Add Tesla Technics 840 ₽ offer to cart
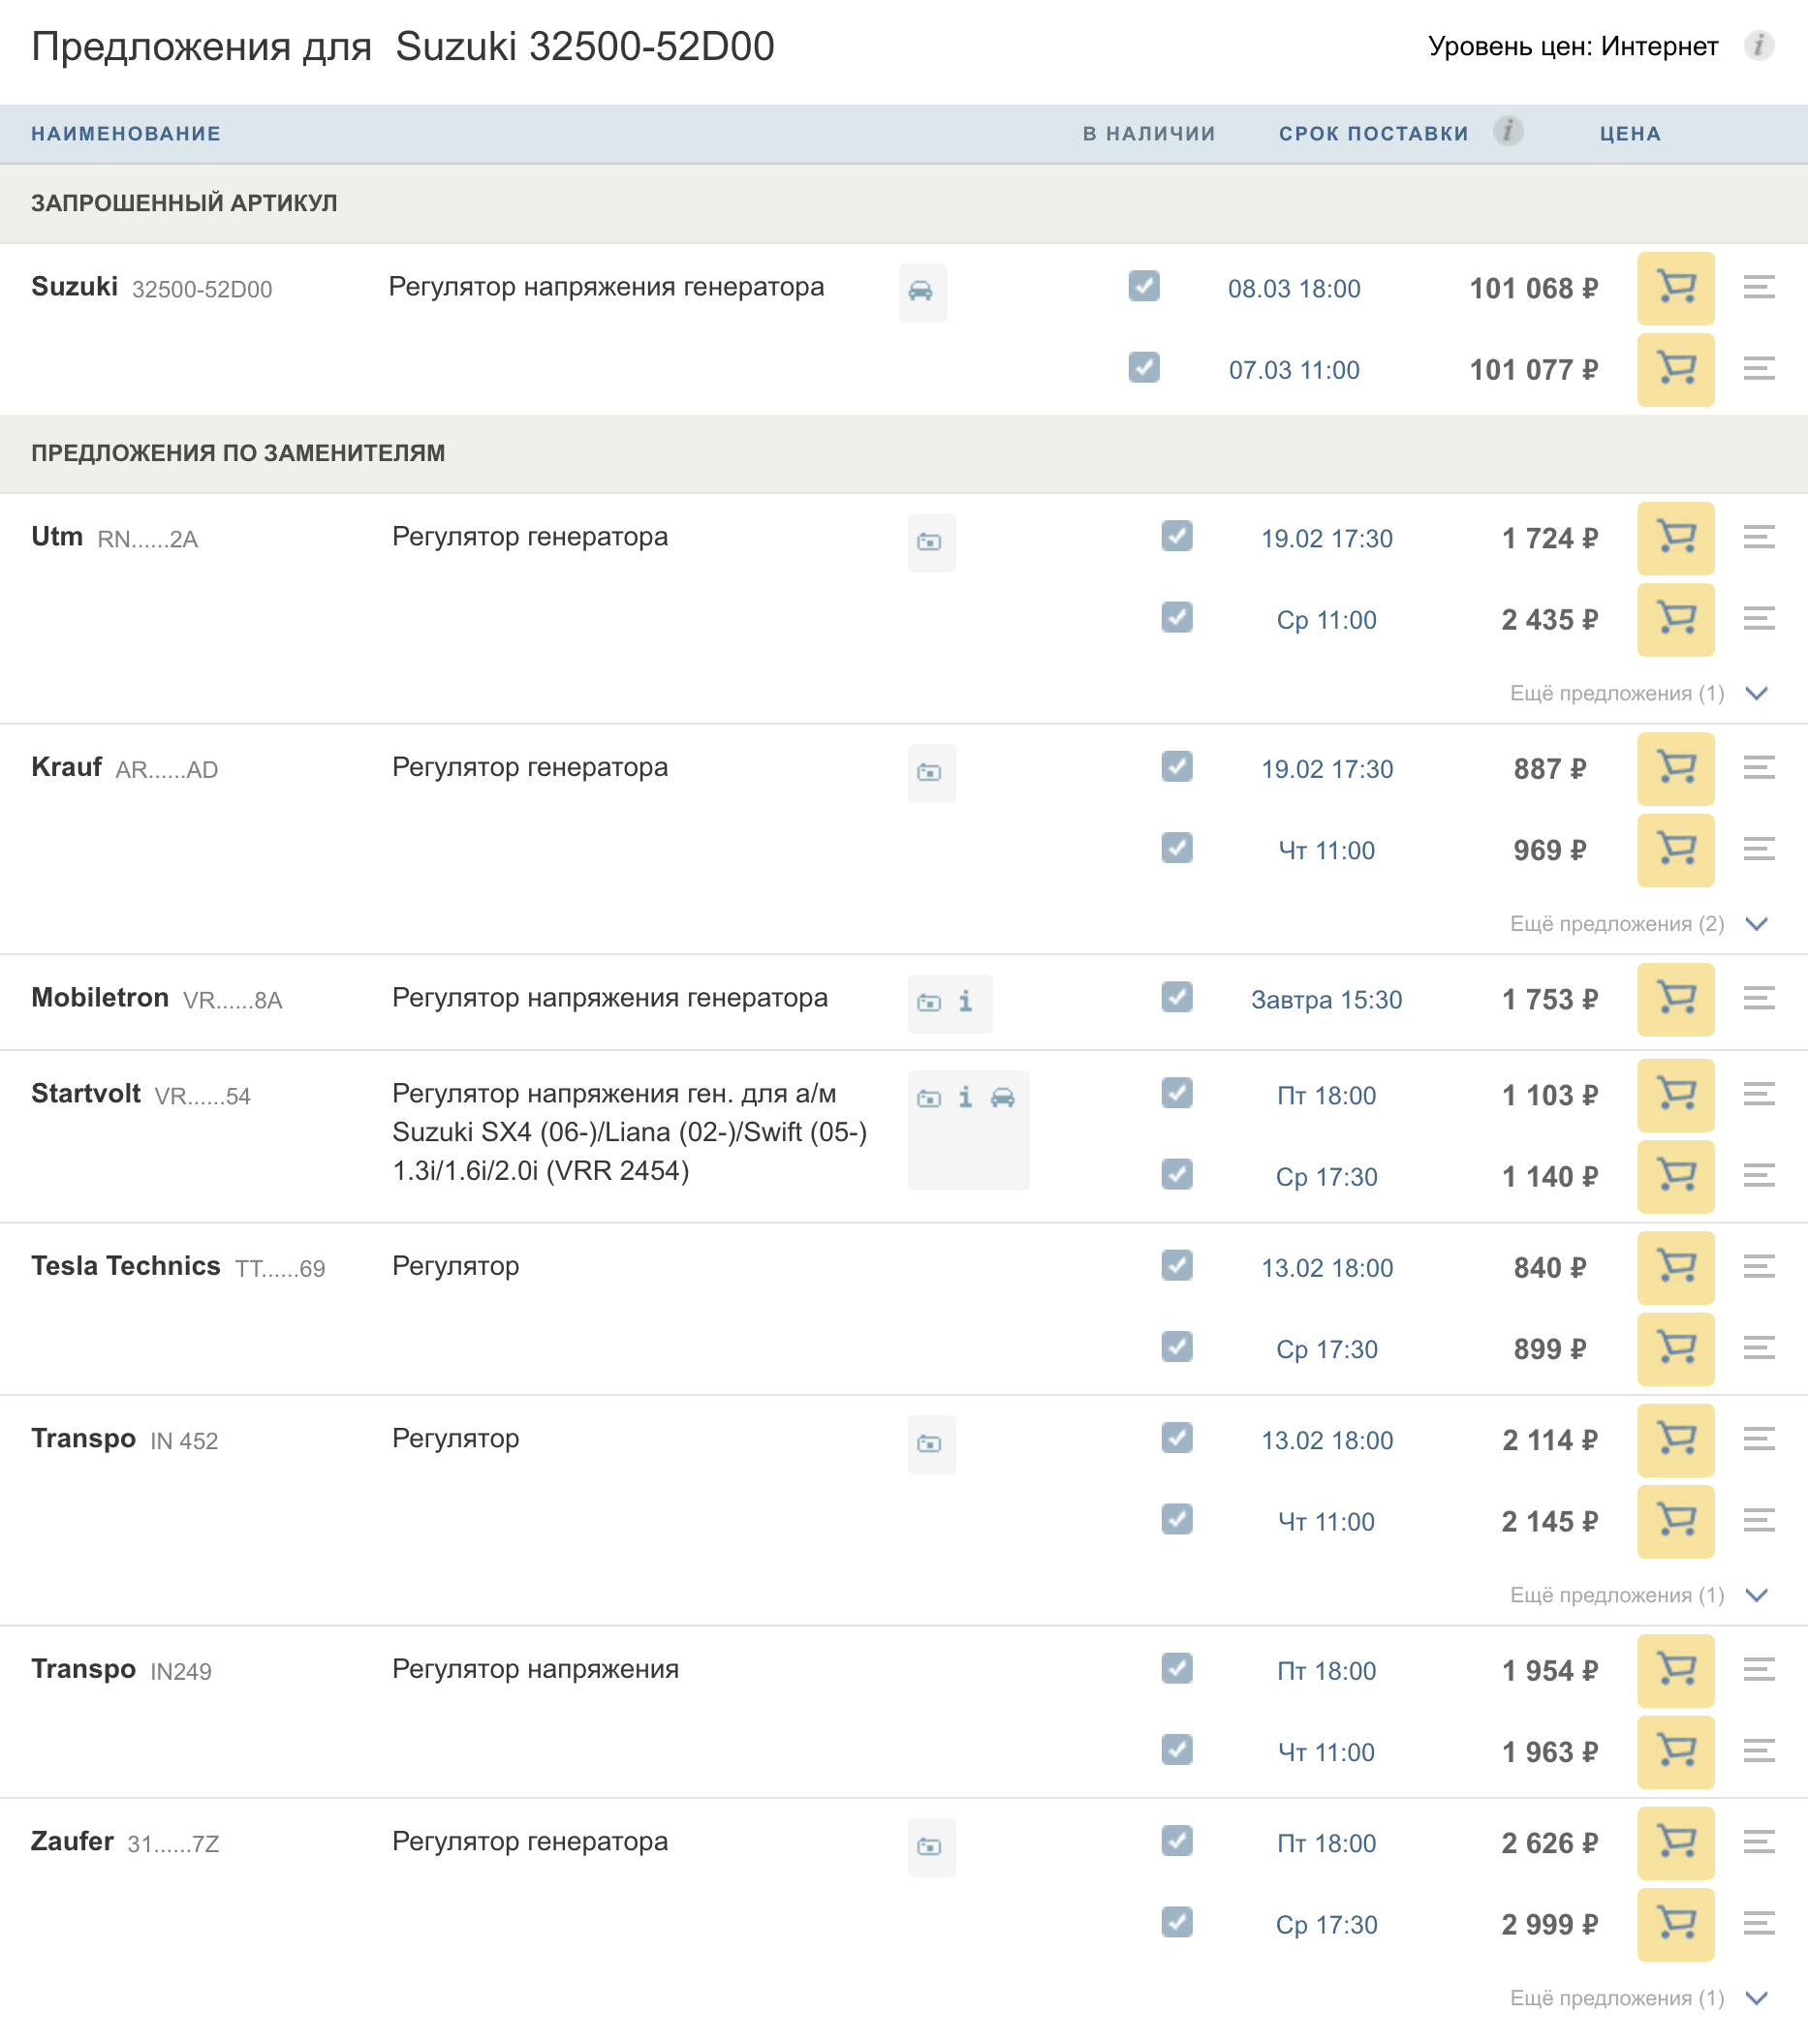The width and height of the screenshot is (1808, 2044). coord(1675,1267)
